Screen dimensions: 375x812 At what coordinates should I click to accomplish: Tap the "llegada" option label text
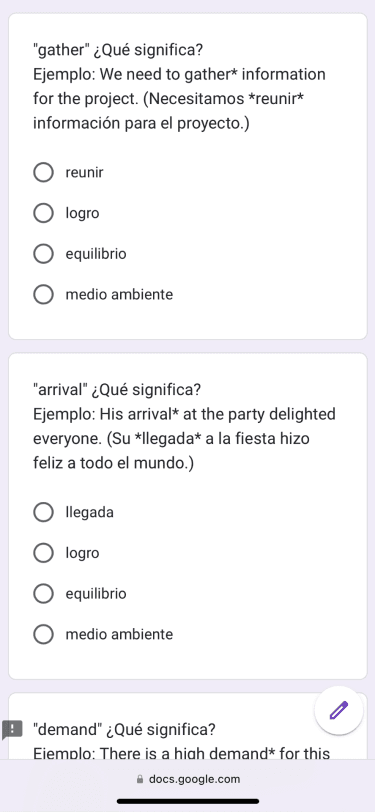[90, 513]
